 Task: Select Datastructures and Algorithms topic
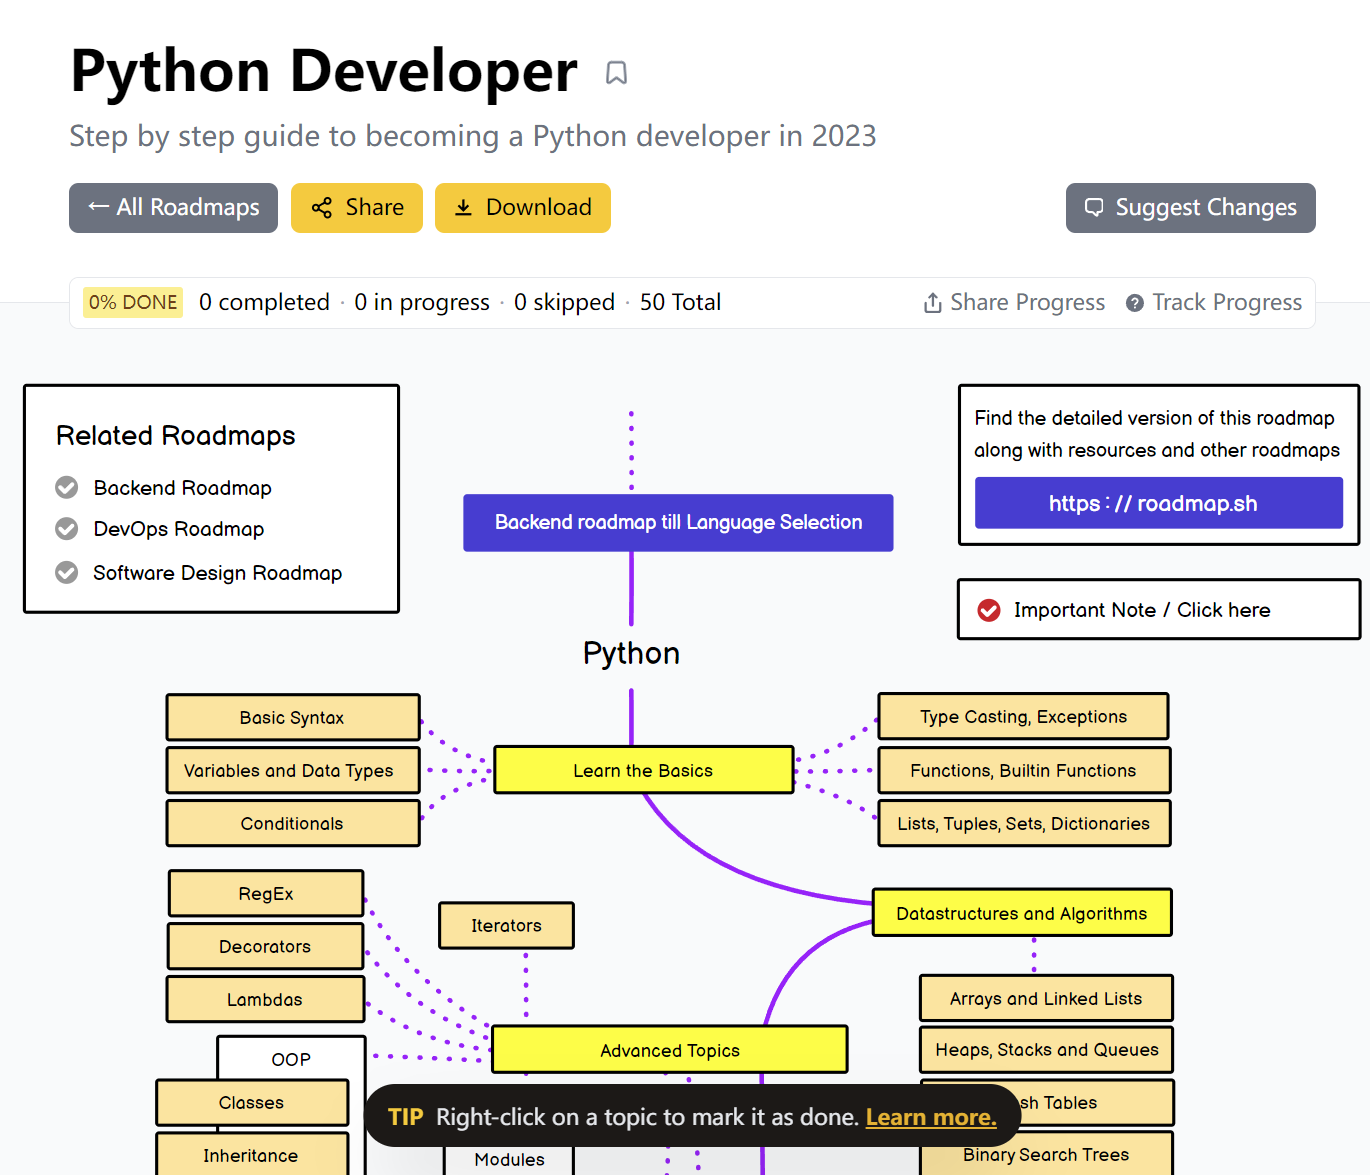[x=1022, y=913]
